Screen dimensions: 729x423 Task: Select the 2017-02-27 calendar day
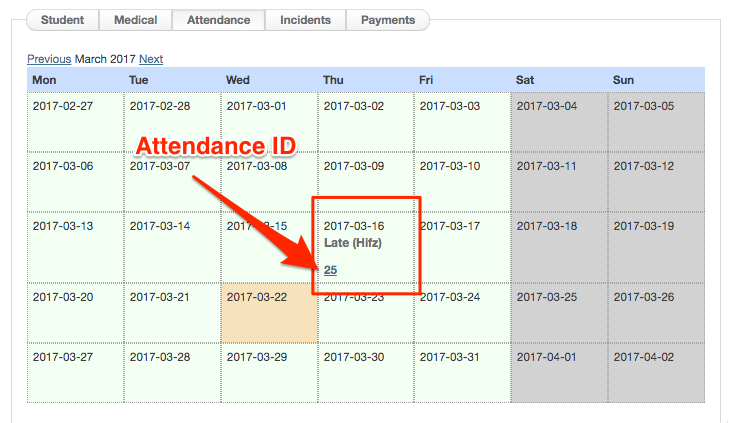tap(75, 122)
